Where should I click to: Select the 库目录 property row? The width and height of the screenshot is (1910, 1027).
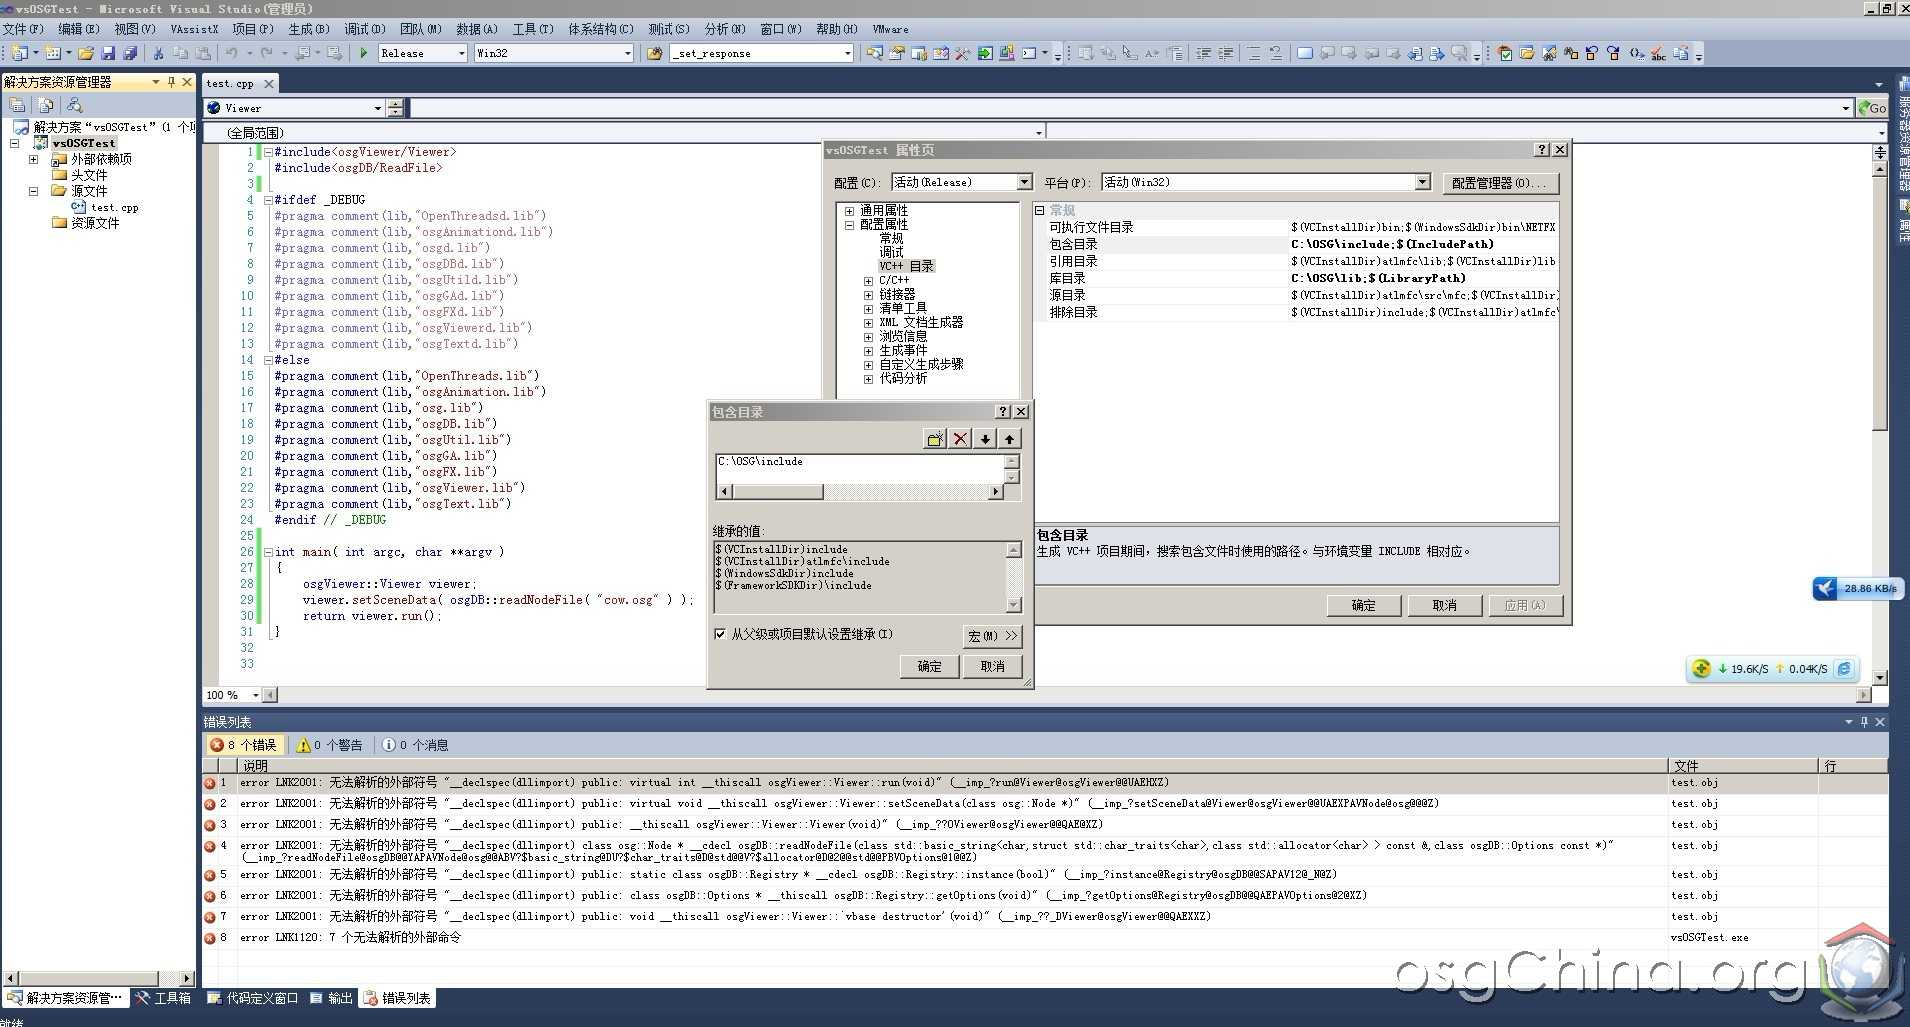pos(1297,278)
